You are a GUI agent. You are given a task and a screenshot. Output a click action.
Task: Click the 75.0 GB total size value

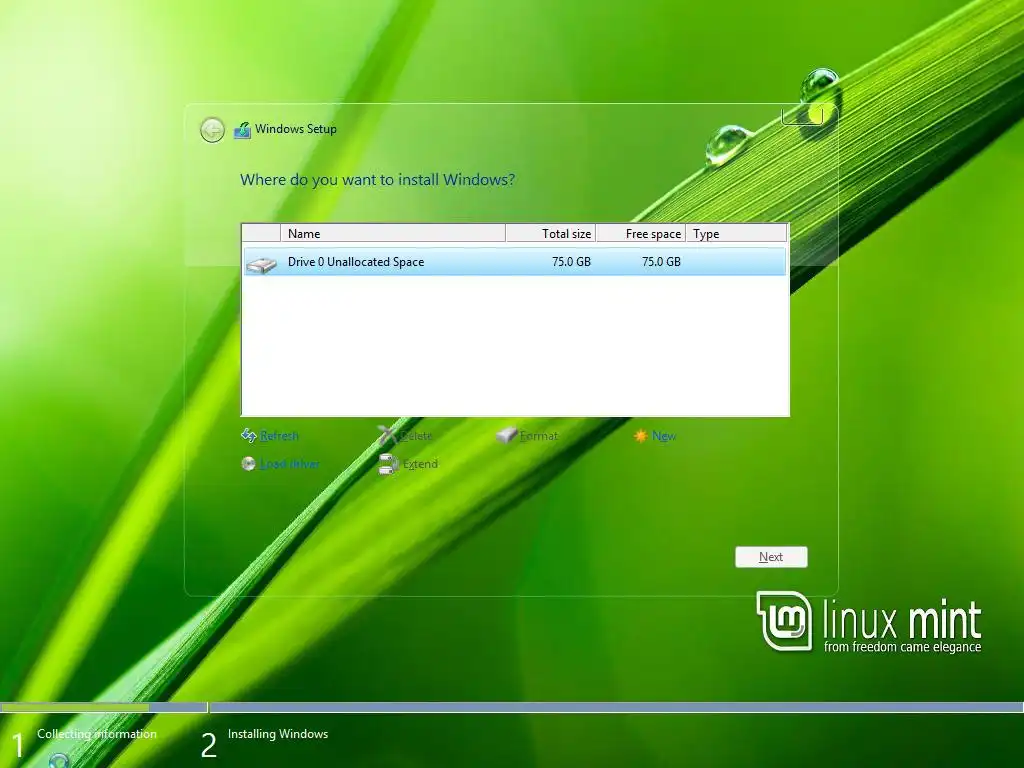pyautogui.click(x=571, y=262)
